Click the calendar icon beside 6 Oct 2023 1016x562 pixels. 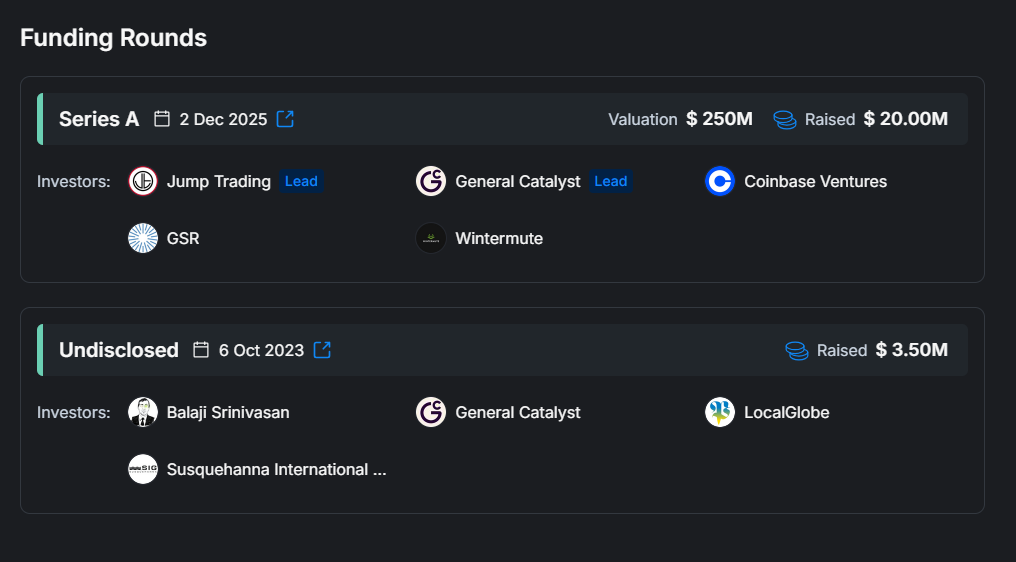click(201, 350)
